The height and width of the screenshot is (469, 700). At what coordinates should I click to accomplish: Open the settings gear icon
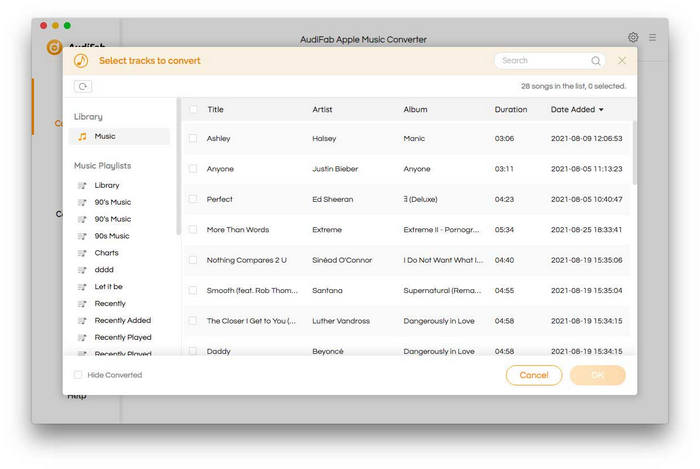633,37
